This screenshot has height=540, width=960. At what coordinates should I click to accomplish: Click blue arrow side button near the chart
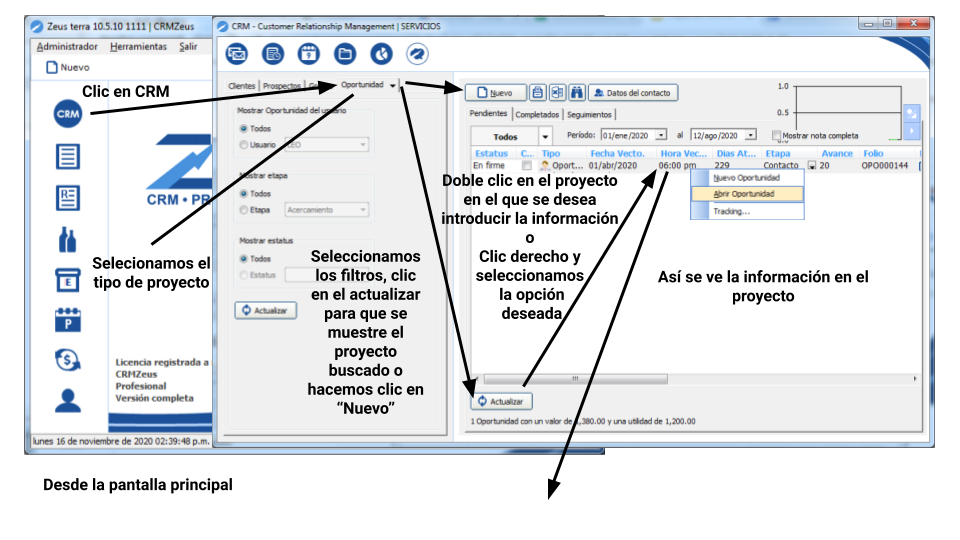[x=912, y=130]
